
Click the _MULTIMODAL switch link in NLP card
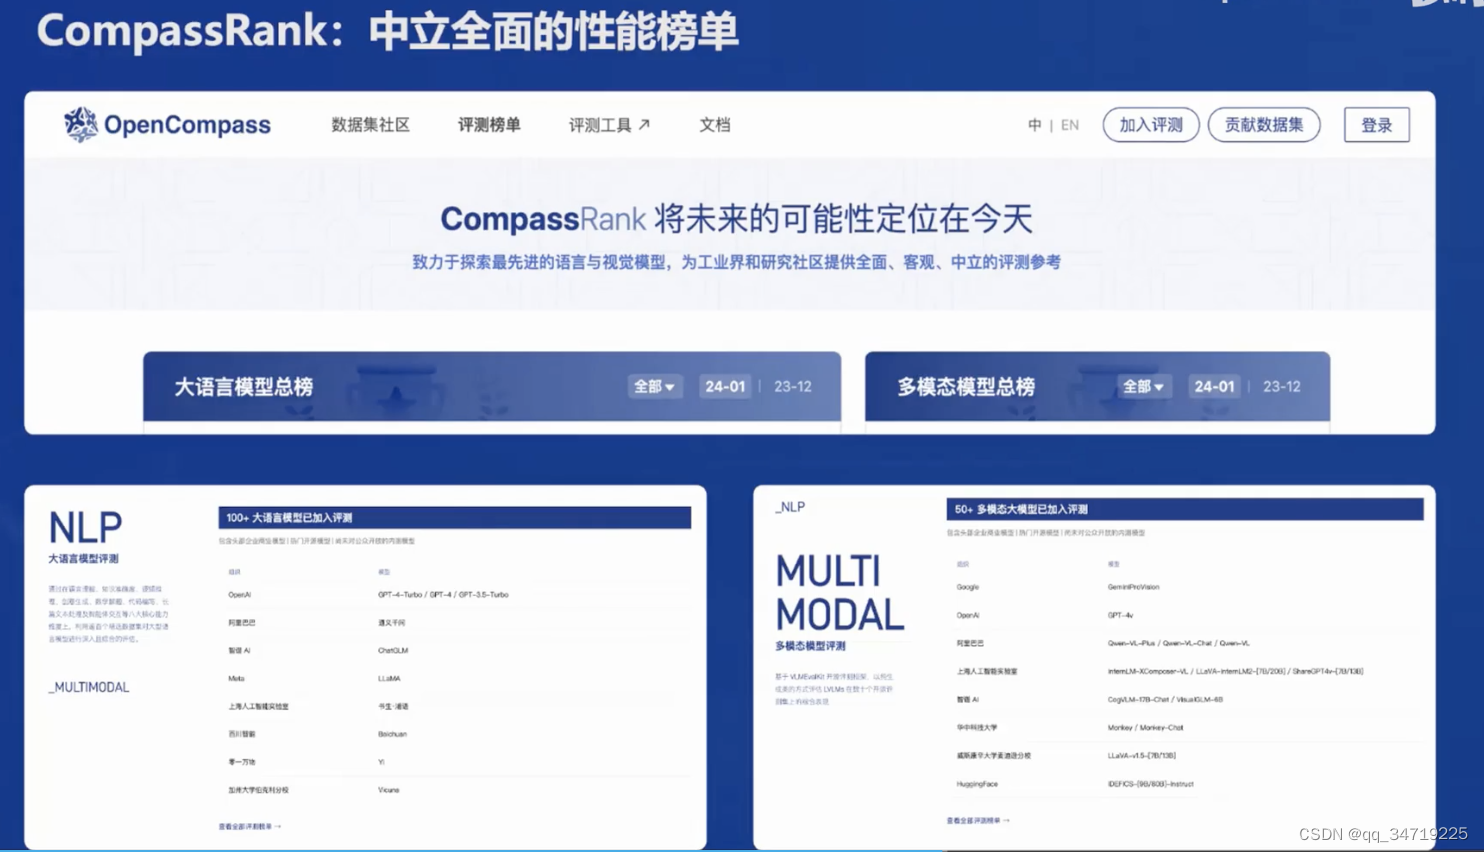click(x=89, y=687)
